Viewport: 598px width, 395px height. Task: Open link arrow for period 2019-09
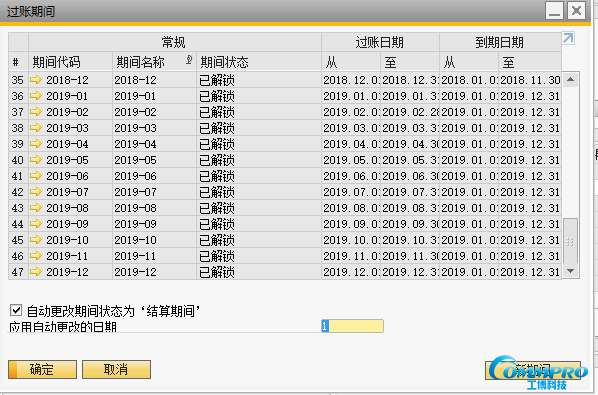(x=36, y=224)
